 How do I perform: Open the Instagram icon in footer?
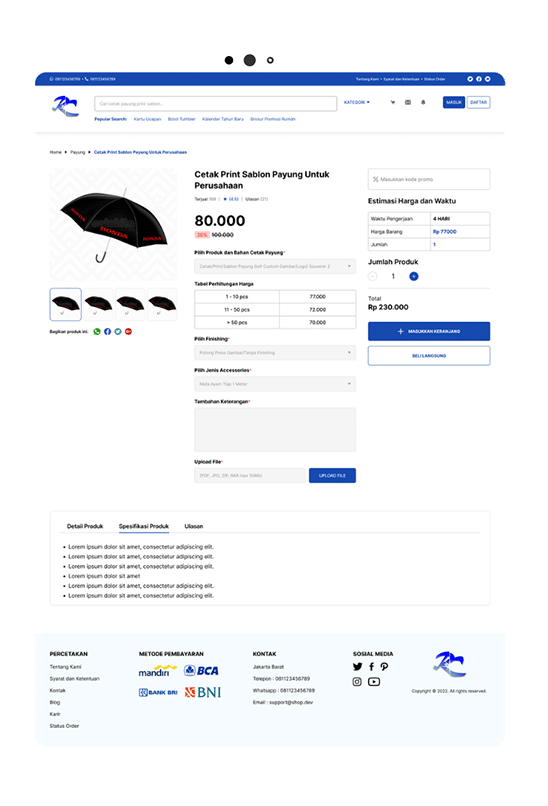357,682
